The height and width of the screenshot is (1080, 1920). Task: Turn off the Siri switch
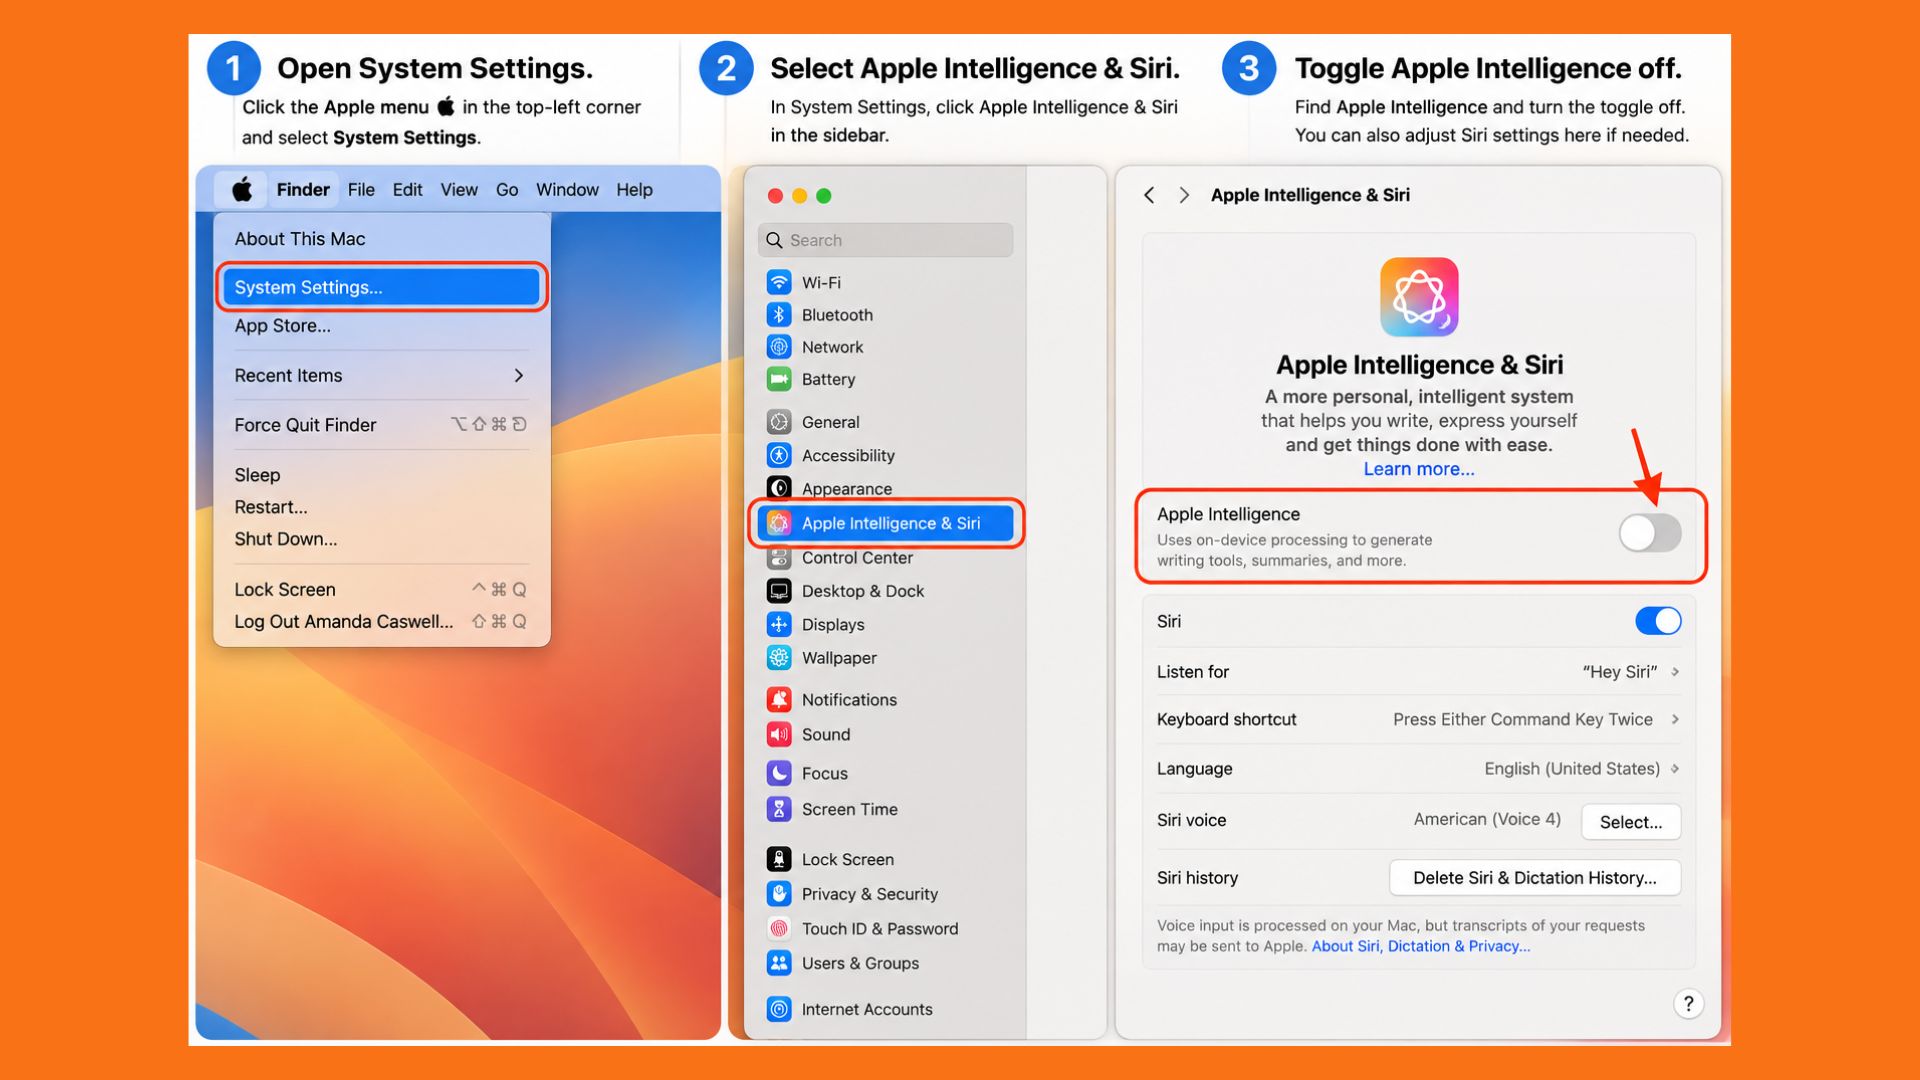[x=1658, y=621]
